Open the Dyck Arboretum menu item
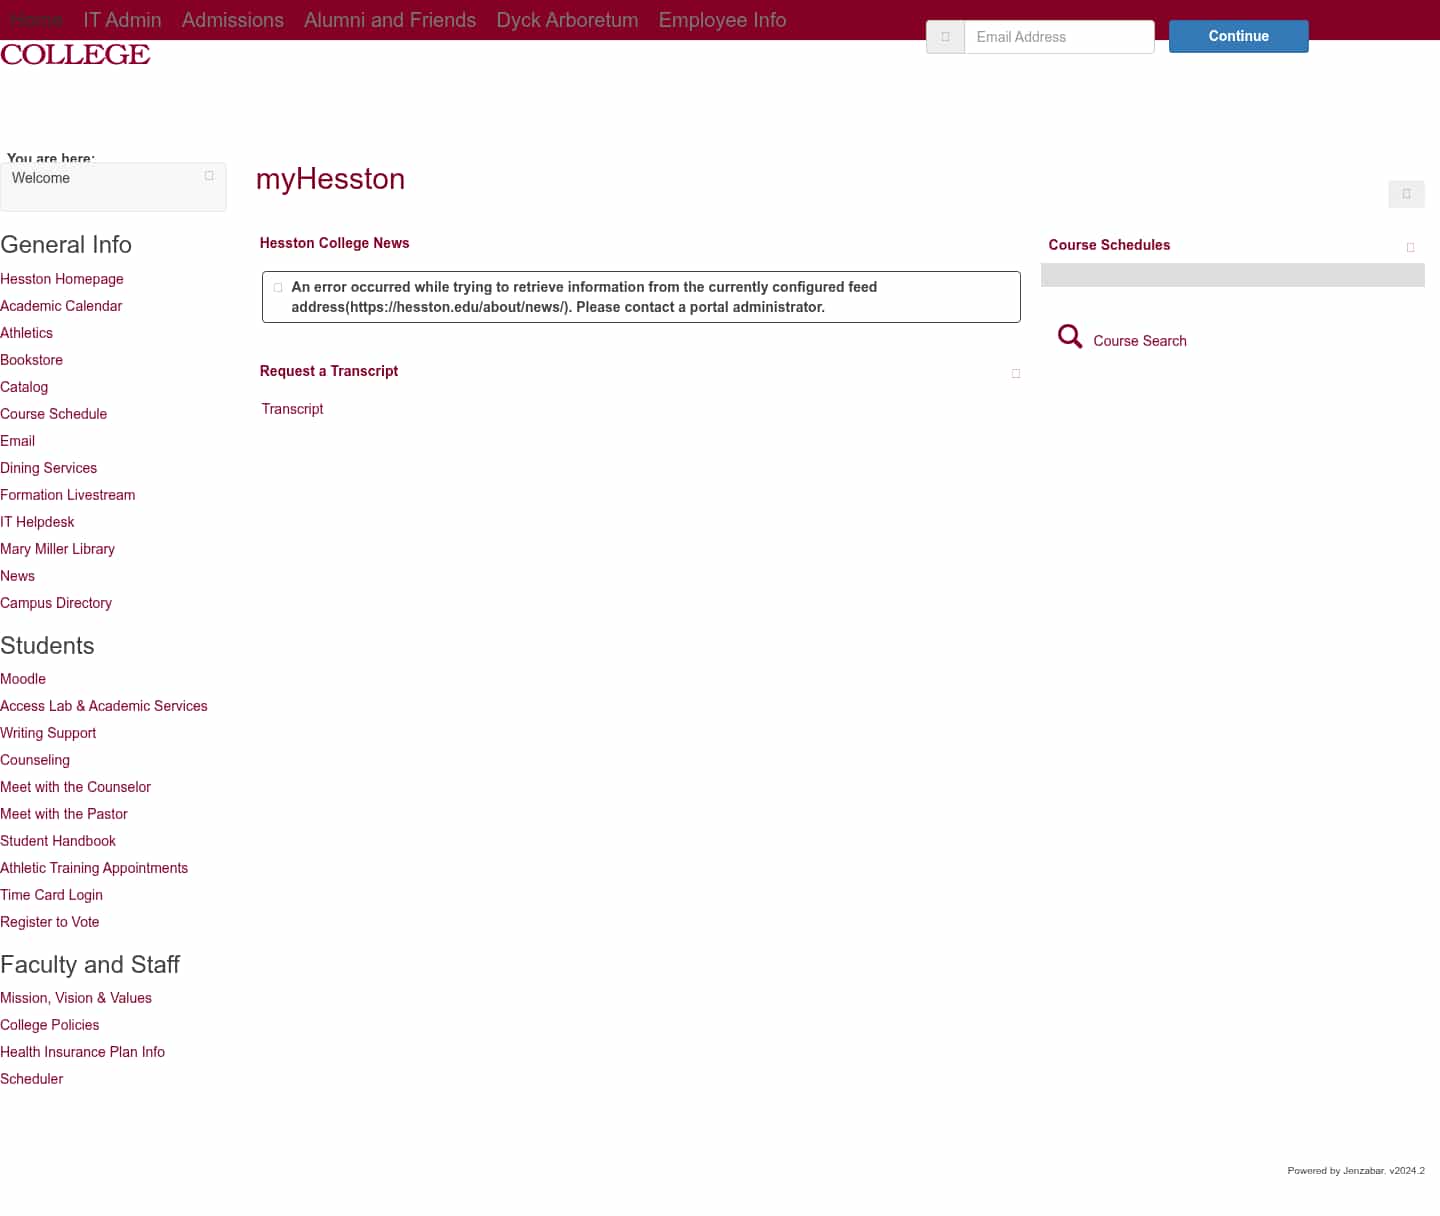The image size is (1440, 1216). click(567, 19)
